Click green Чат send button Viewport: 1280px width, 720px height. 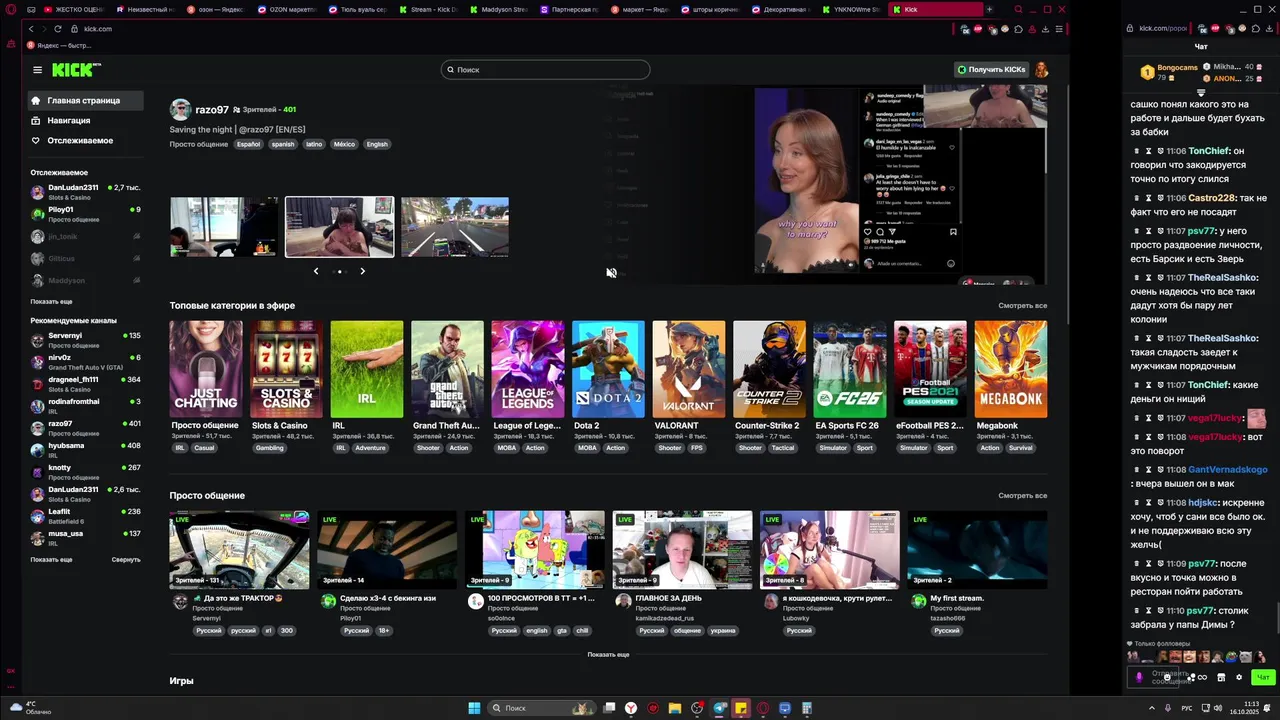tap(1264, 677)
